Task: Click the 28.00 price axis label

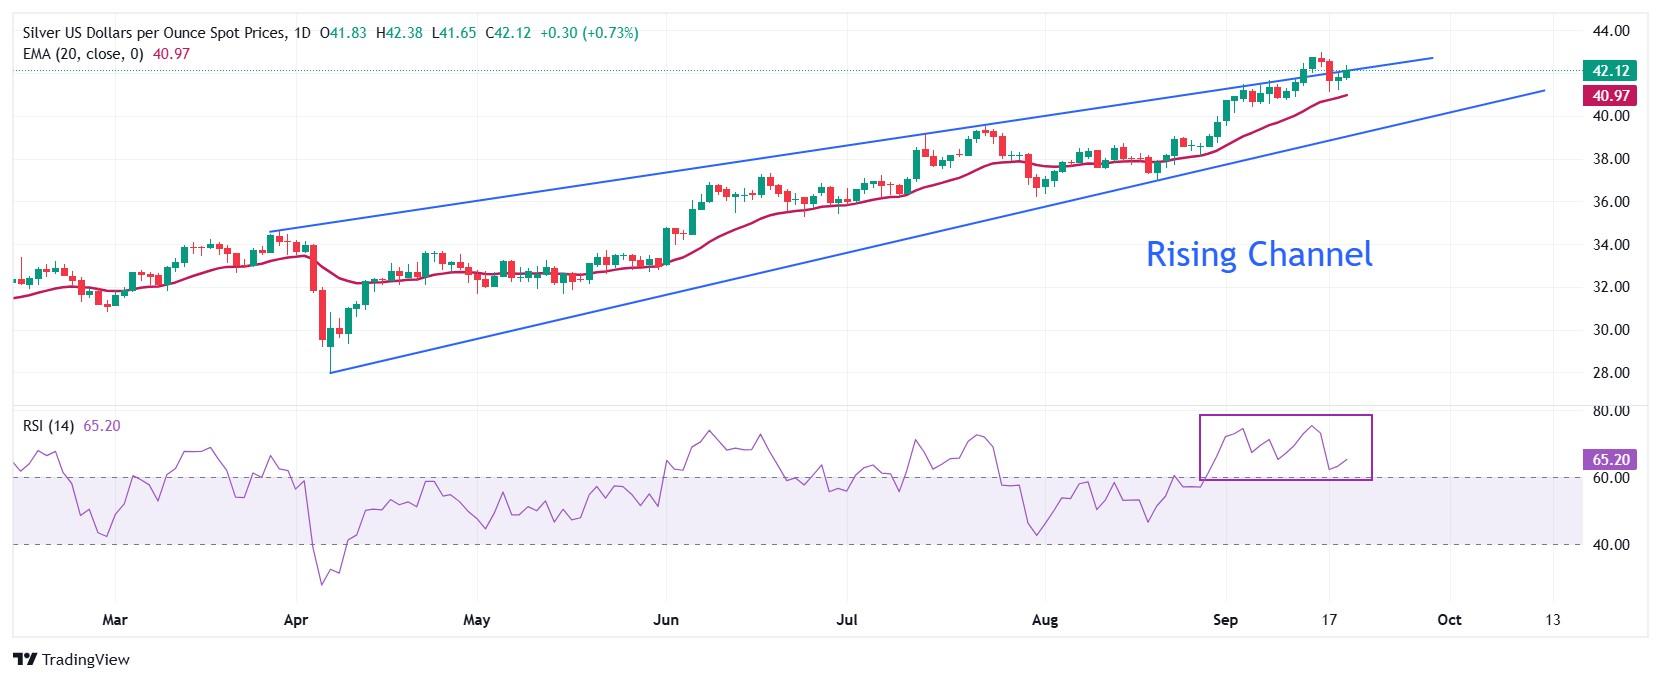Action: coord(1611,373)
